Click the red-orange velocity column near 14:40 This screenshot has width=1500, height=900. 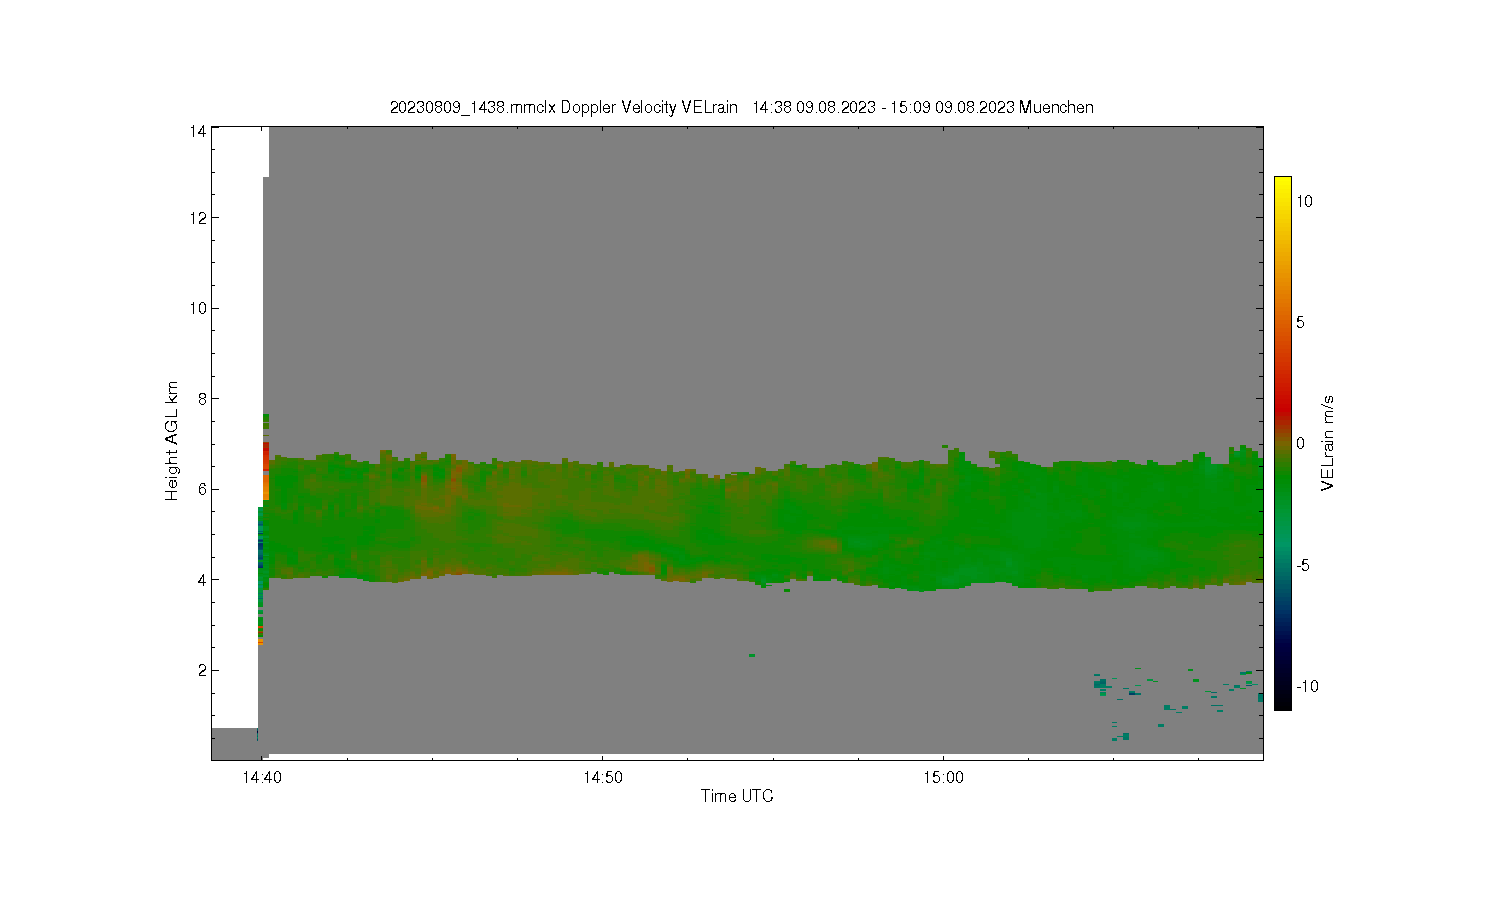[266, 470]
